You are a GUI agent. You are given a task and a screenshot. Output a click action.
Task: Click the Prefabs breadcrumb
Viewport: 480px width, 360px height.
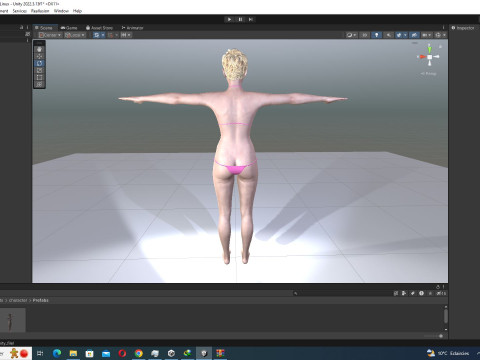tap(41, 300)
